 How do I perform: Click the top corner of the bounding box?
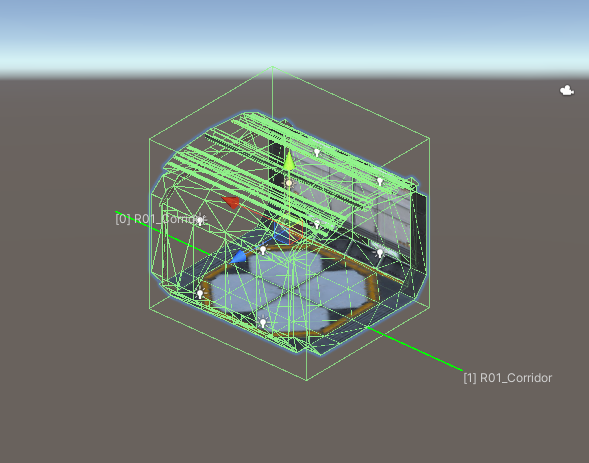[272, 67]
